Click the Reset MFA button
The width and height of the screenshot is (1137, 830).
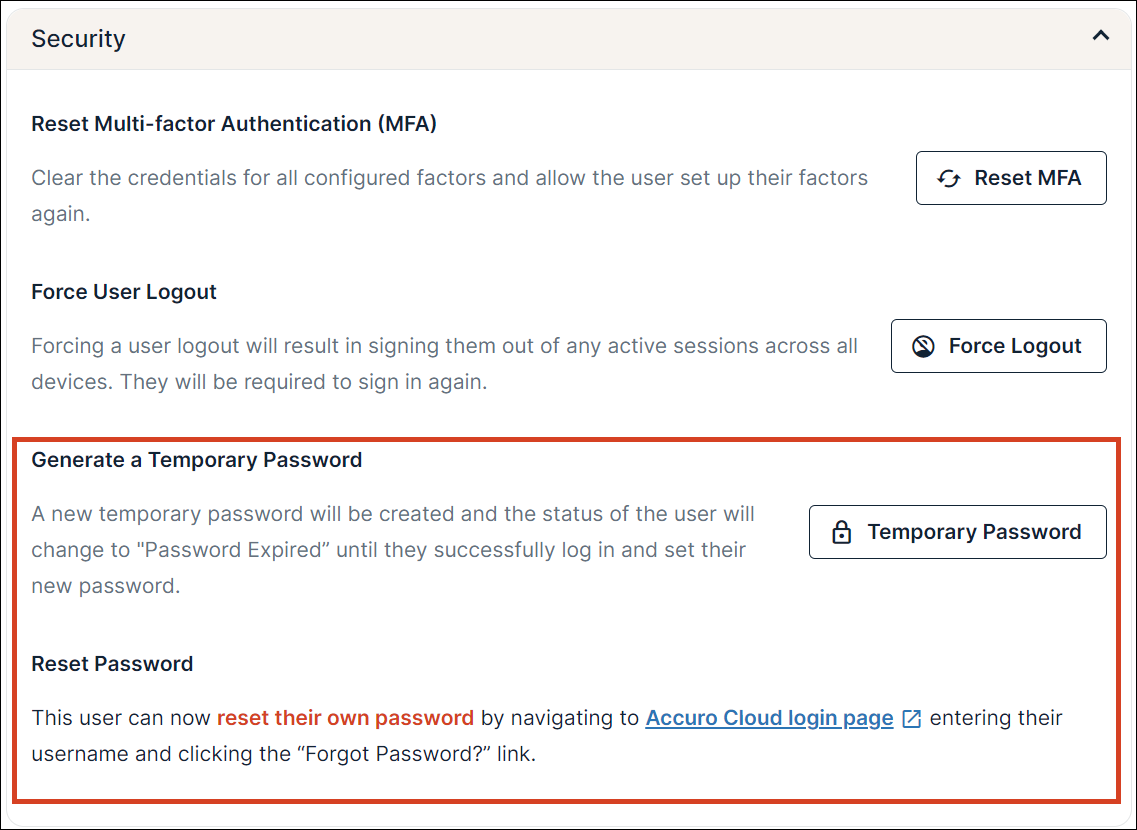(x=1011, y=178)
